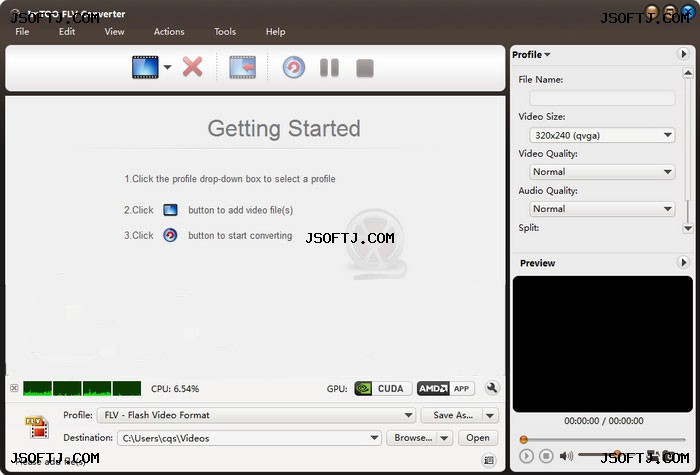Open the Video Size 320x240 dropdown

(602, 135)
